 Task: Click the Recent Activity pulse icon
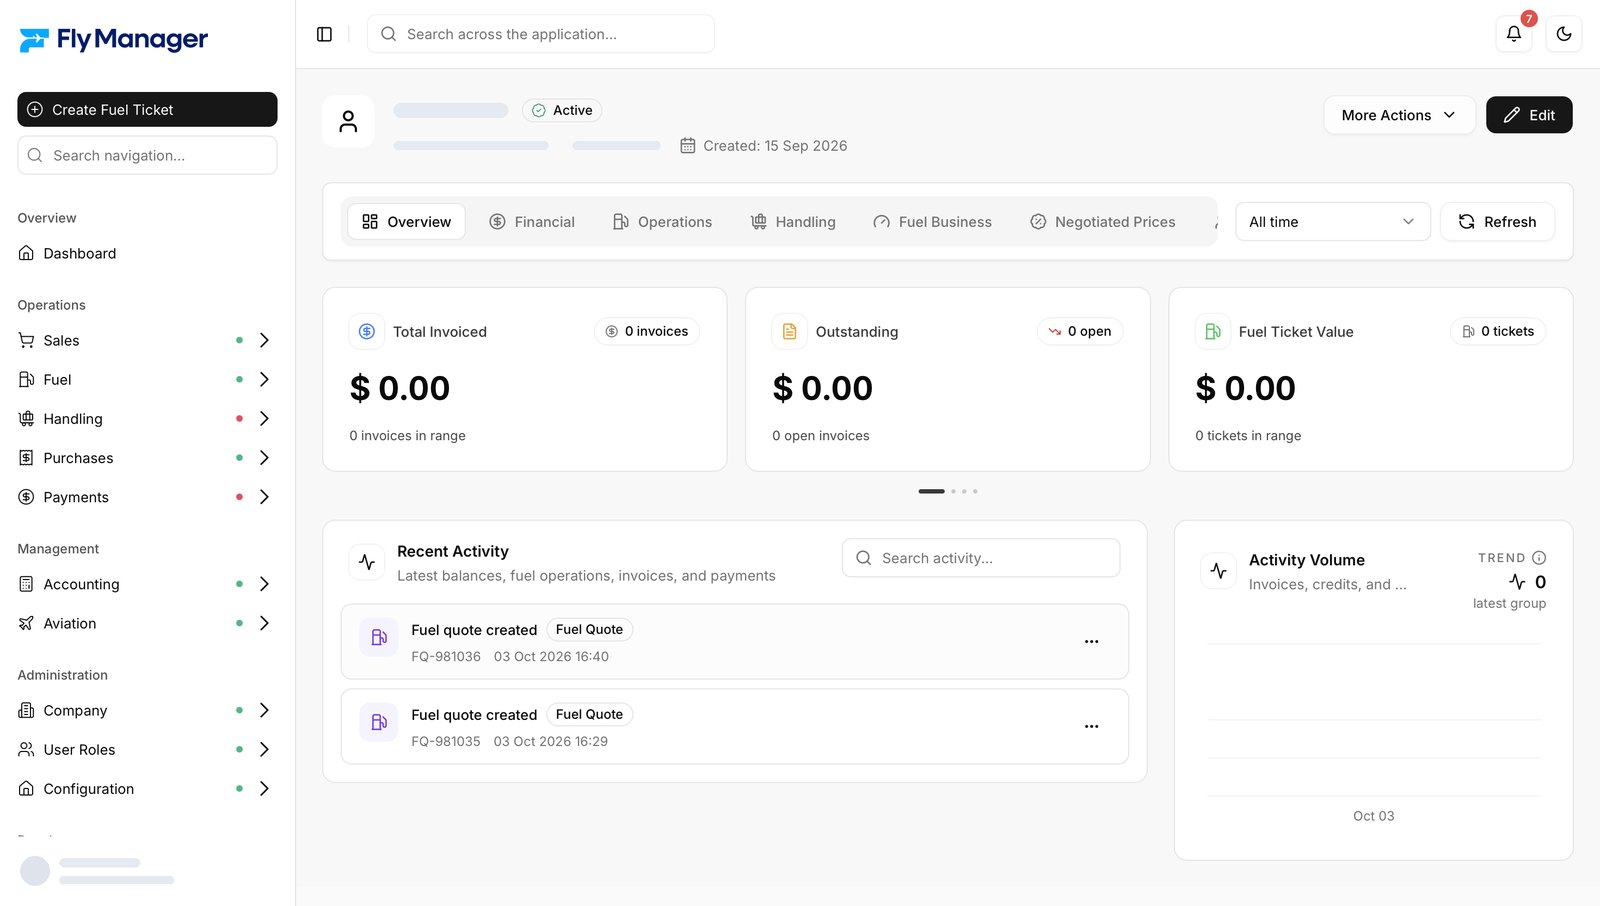(367, 562)
